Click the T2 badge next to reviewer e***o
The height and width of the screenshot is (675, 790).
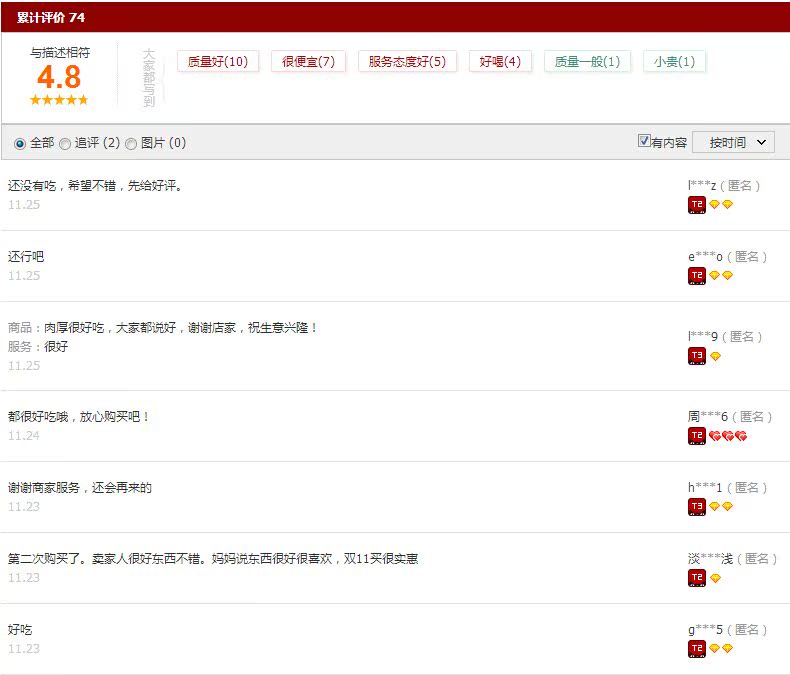pyautogui.click(x=697, y=276)
